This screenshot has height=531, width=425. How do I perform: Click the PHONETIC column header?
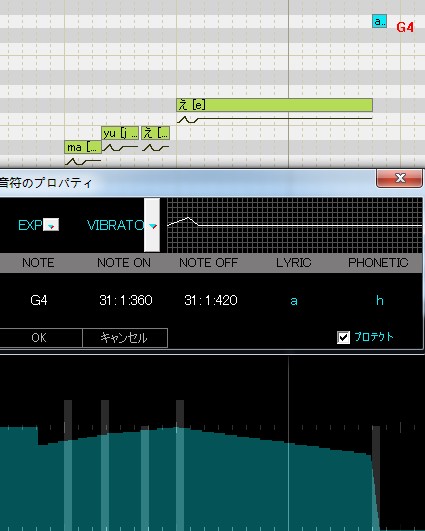(378, 263)
